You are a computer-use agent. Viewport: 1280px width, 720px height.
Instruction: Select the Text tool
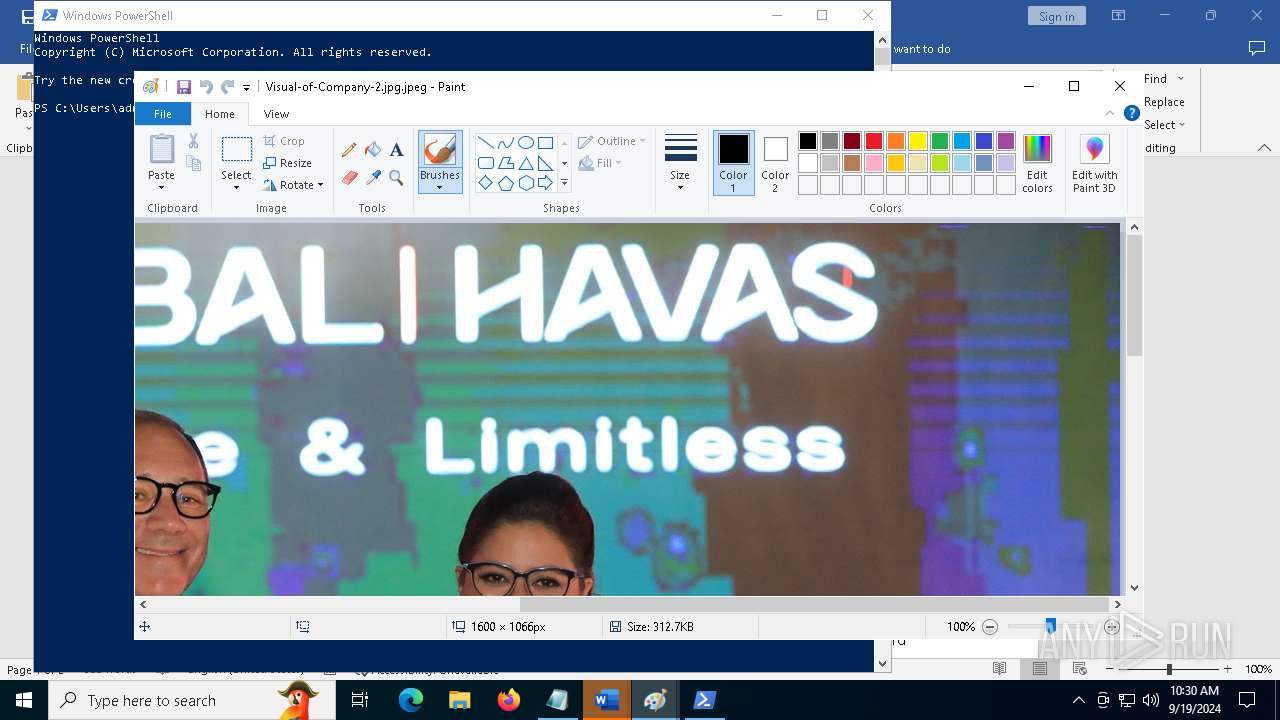pos(396,150)
